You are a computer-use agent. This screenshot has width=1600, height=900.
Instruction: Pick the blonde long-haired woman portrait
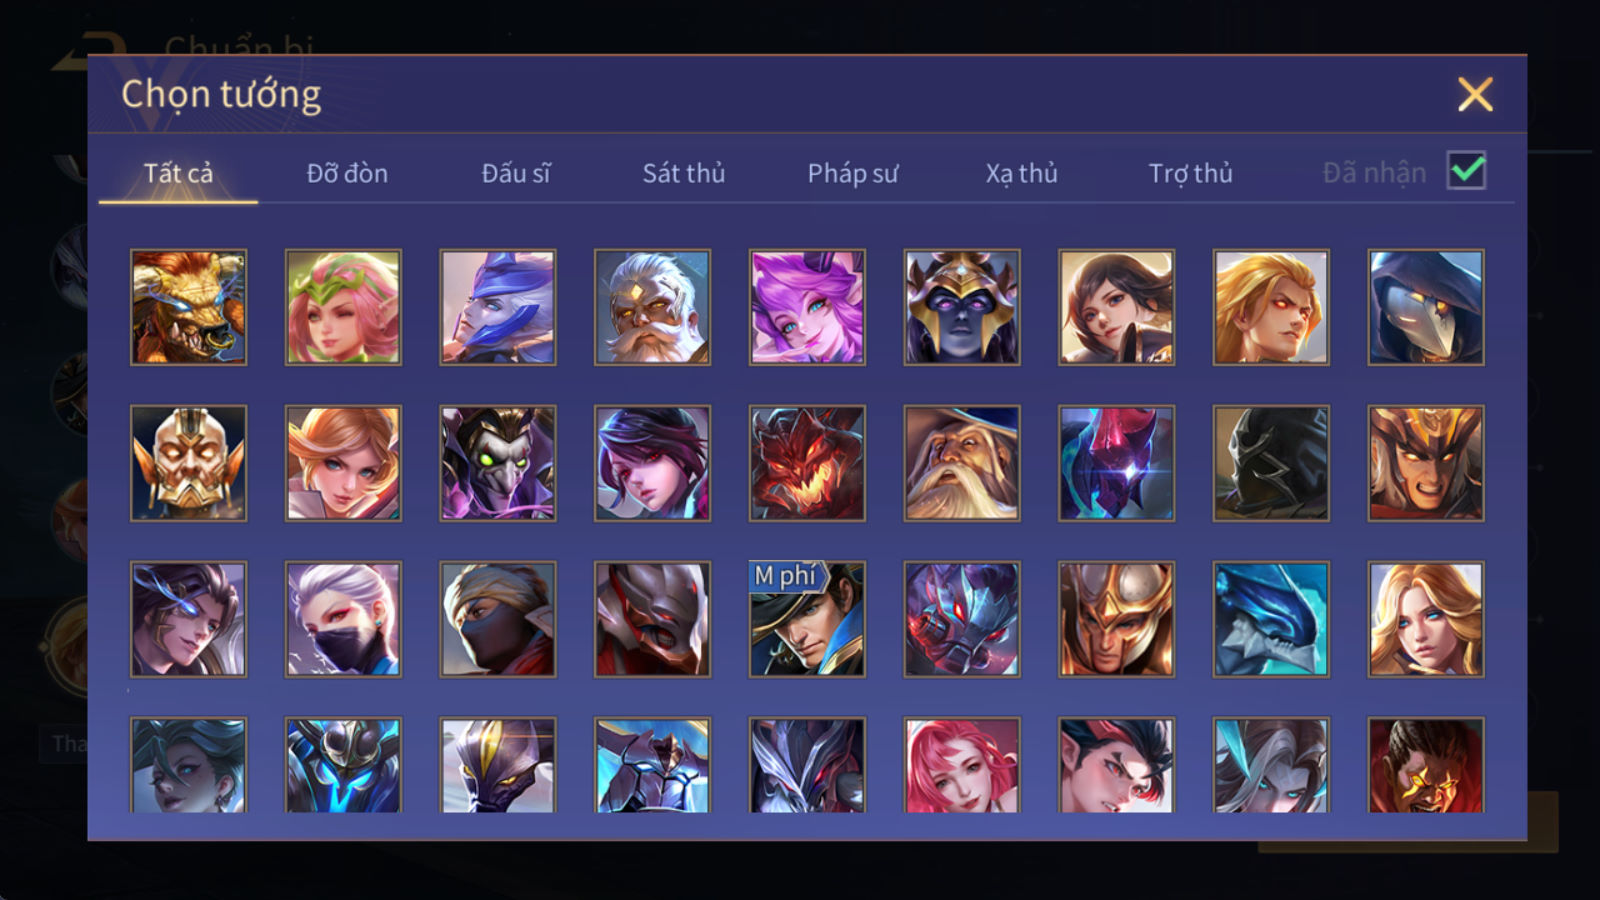pyautogui.click(x=1426, y=619)
